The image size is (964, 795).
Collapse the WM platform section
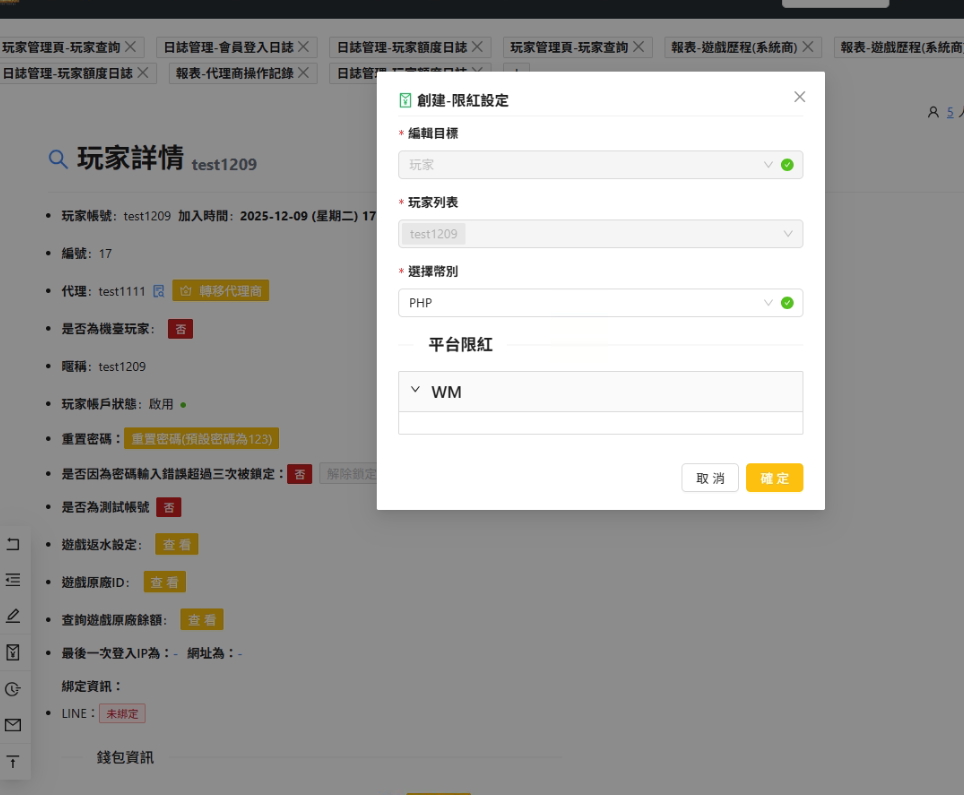(415, 391)
